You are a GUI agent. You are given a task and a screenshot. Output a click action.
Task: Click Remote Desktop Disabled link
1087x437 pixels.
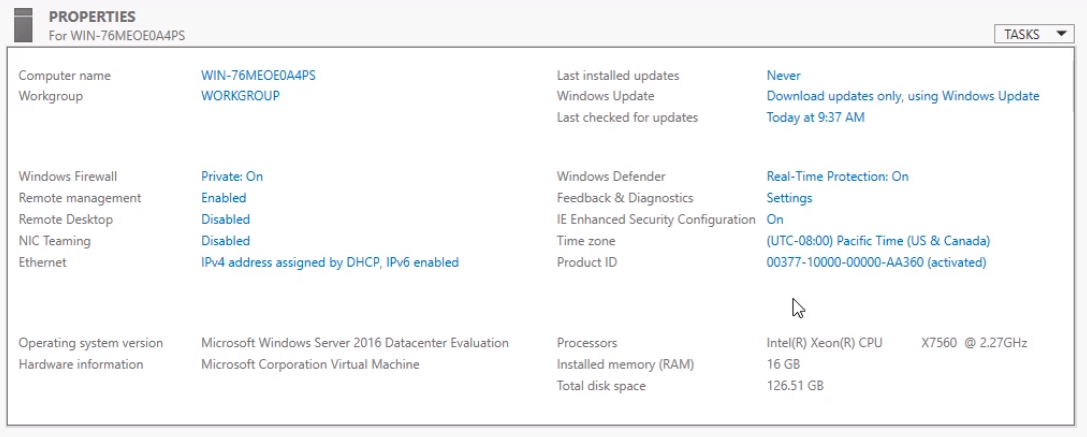[225, 219]
